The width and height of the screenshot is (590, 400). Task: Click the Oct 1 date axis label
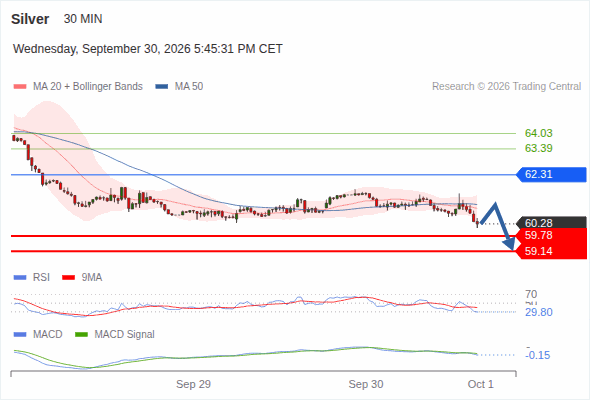(481, 384)
